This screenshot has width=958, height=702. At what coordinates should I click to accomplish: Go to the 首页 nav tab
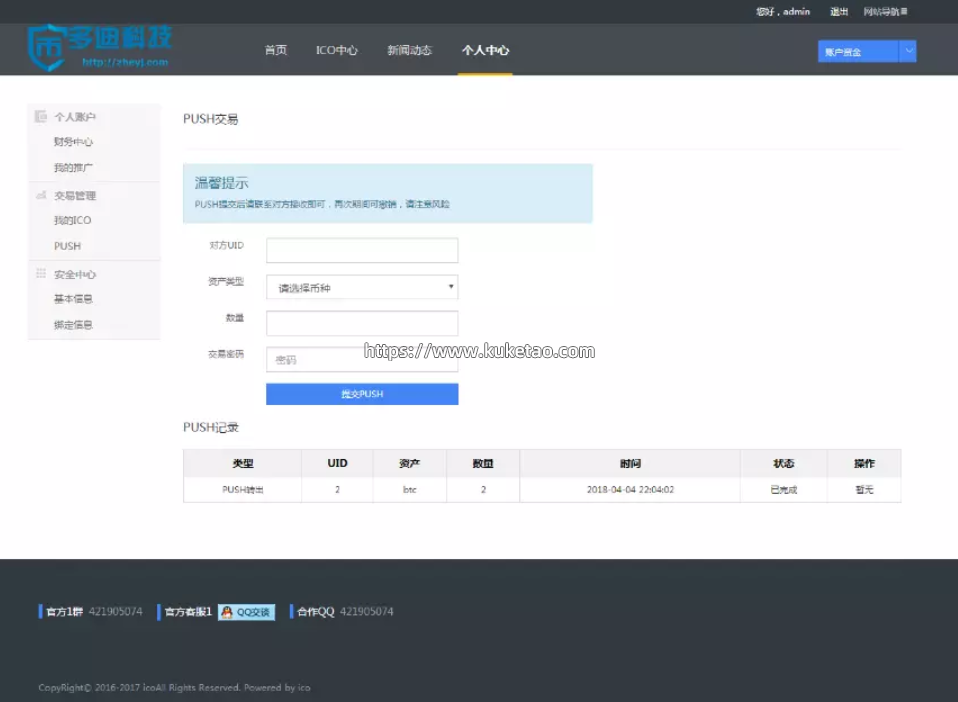pyautogui.click(x=275, y=50)
